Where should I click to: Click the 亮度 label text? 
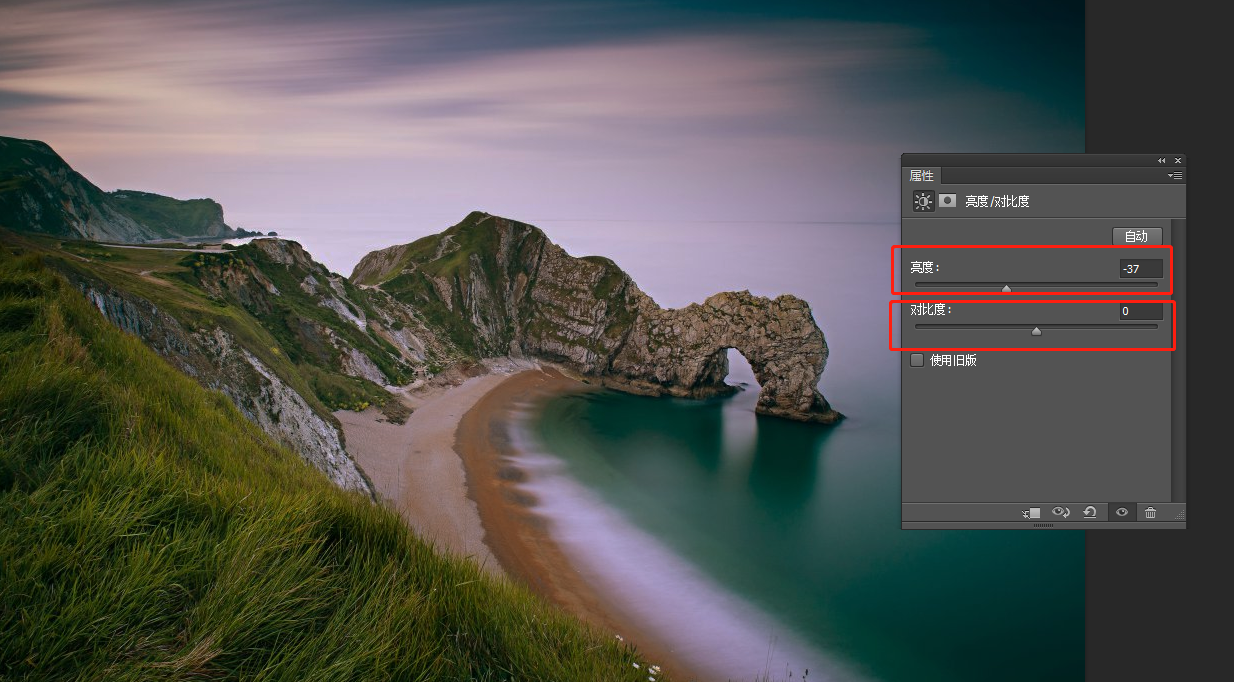[x=925, y=267]
